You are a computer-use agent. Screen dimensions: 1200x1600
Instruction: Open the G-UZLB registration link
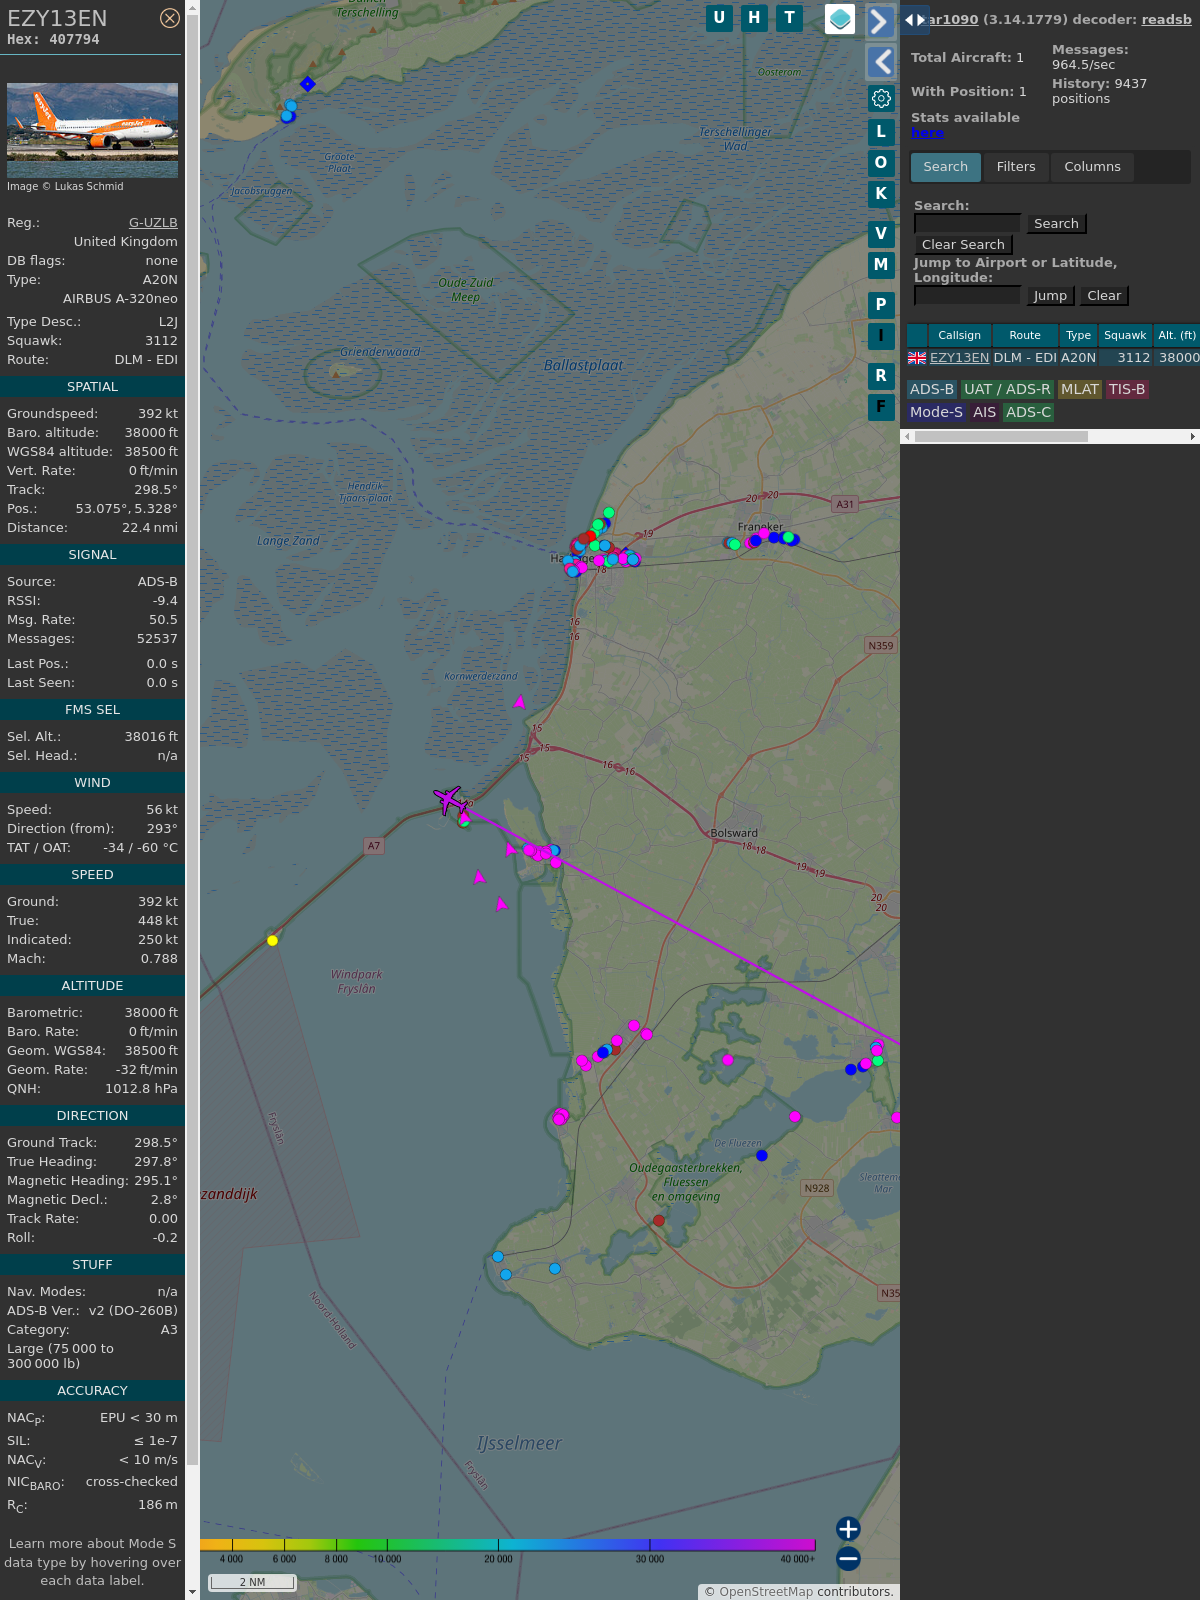(x=153, y=223)
